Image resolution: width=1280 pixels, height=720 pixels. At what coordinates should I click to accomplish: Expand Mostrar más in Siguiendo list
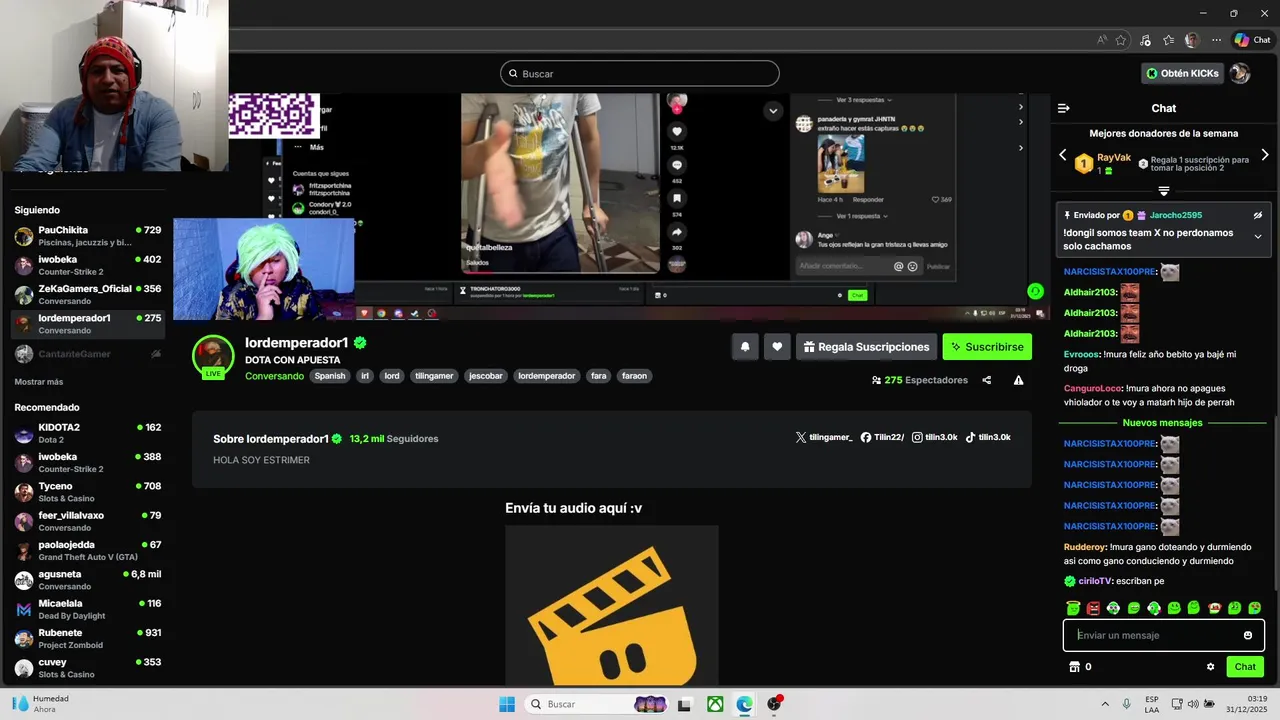click(x=39, y=382)
